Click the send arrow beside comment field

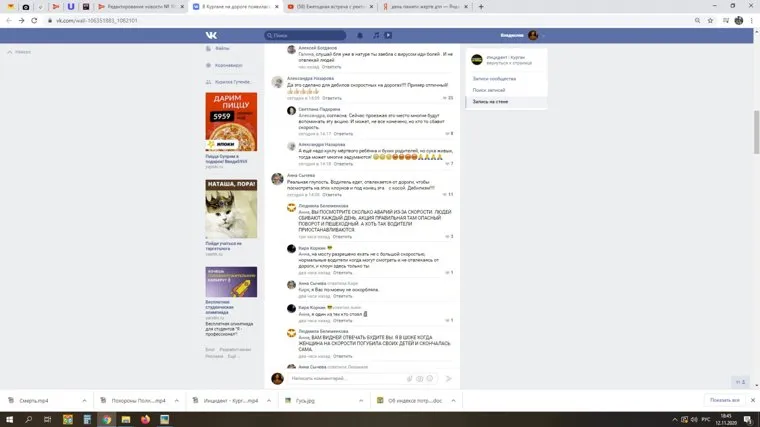click(x=449, y=379)
